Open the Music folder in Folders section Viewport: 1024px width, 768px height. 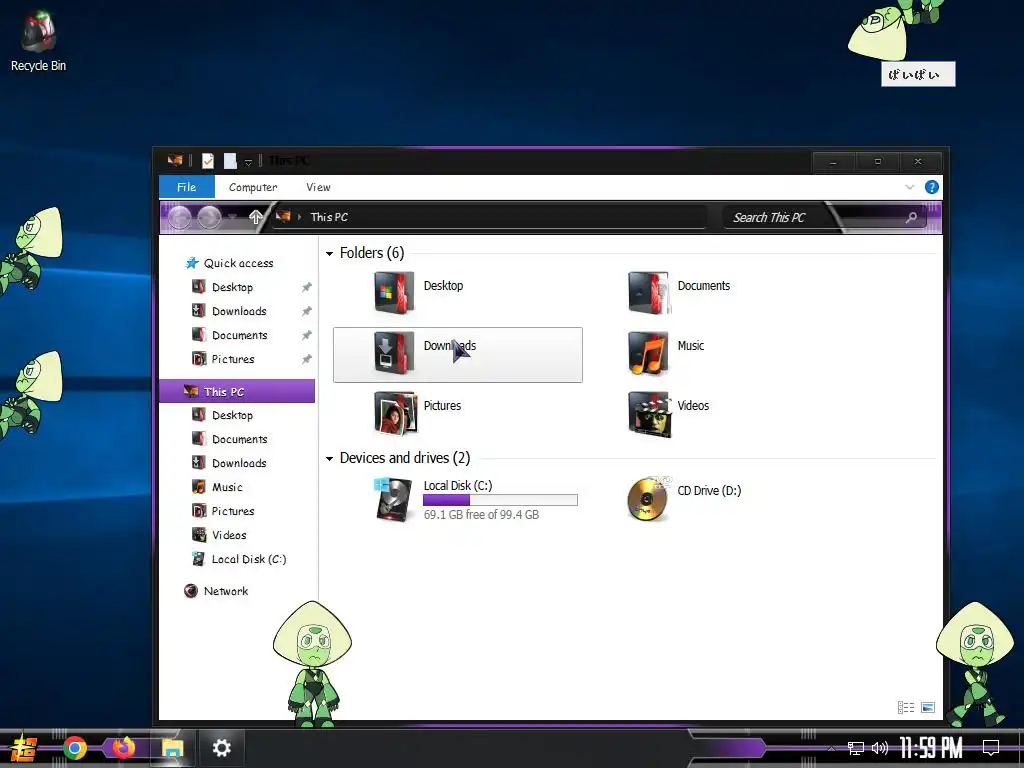click(x=666, y=352)
